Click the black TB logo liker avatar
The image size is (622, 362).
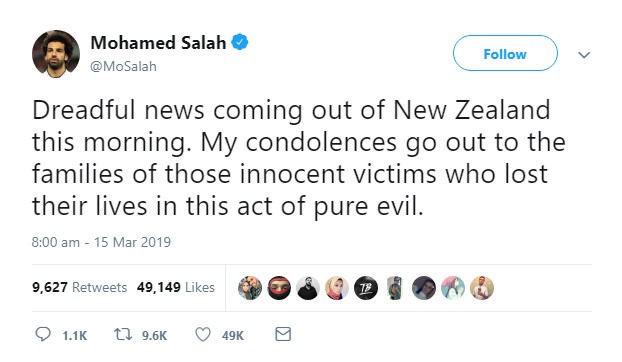(x=366, y=288)
